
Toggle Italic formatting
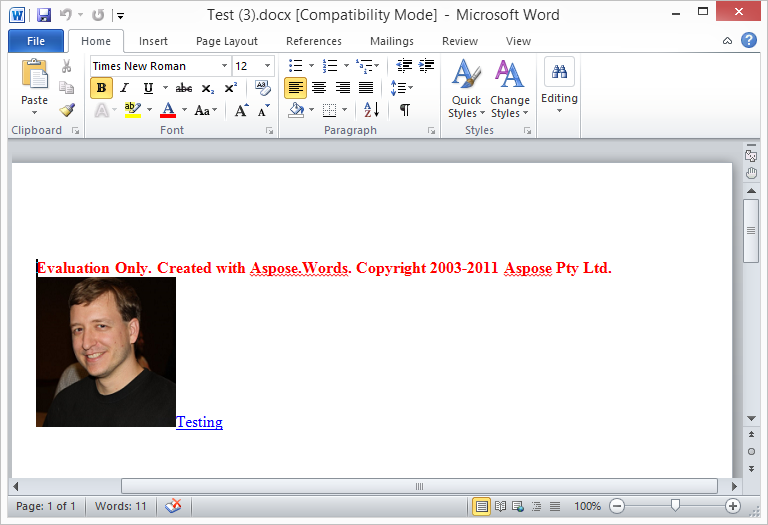[125, 88]
